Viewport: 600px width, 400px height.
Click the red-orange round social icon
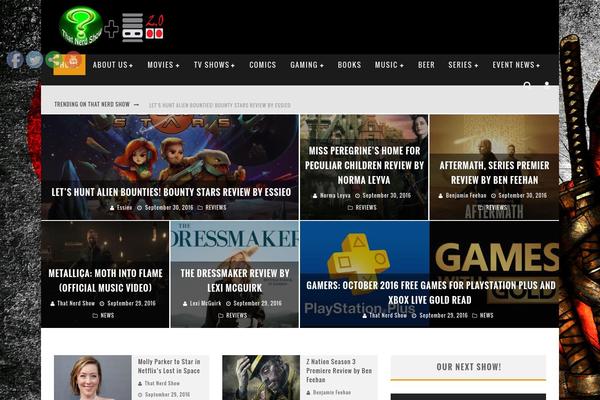tap(73, 60)
